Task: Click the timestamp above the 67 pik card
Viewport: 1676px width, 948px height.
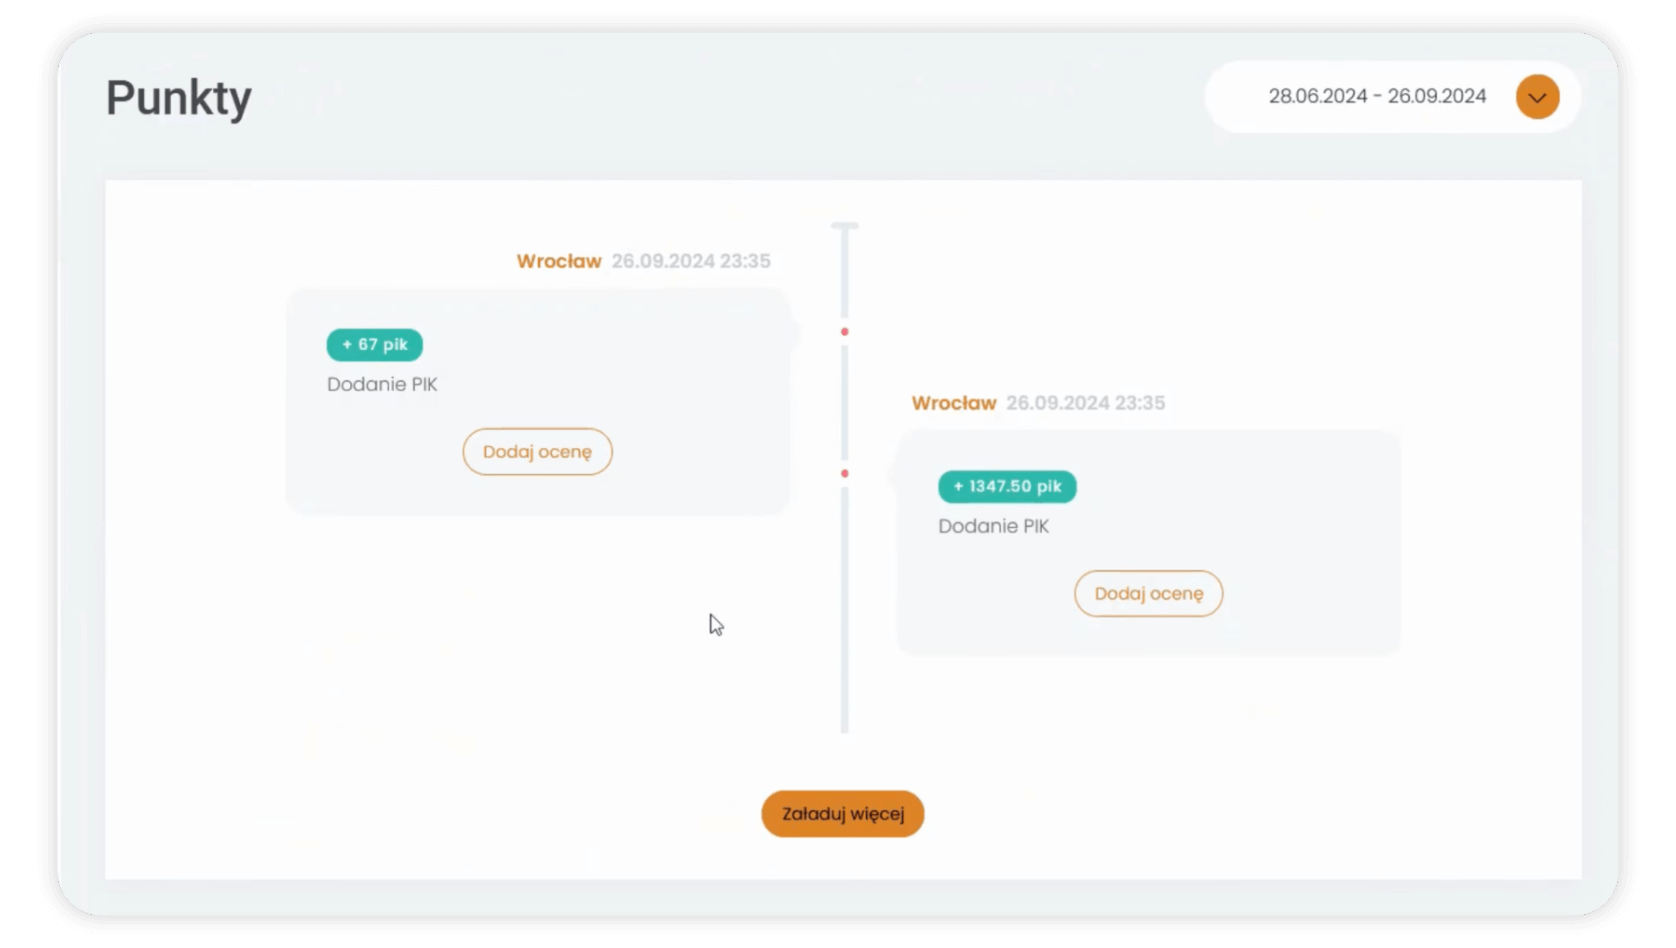Action: coord(691,261)
